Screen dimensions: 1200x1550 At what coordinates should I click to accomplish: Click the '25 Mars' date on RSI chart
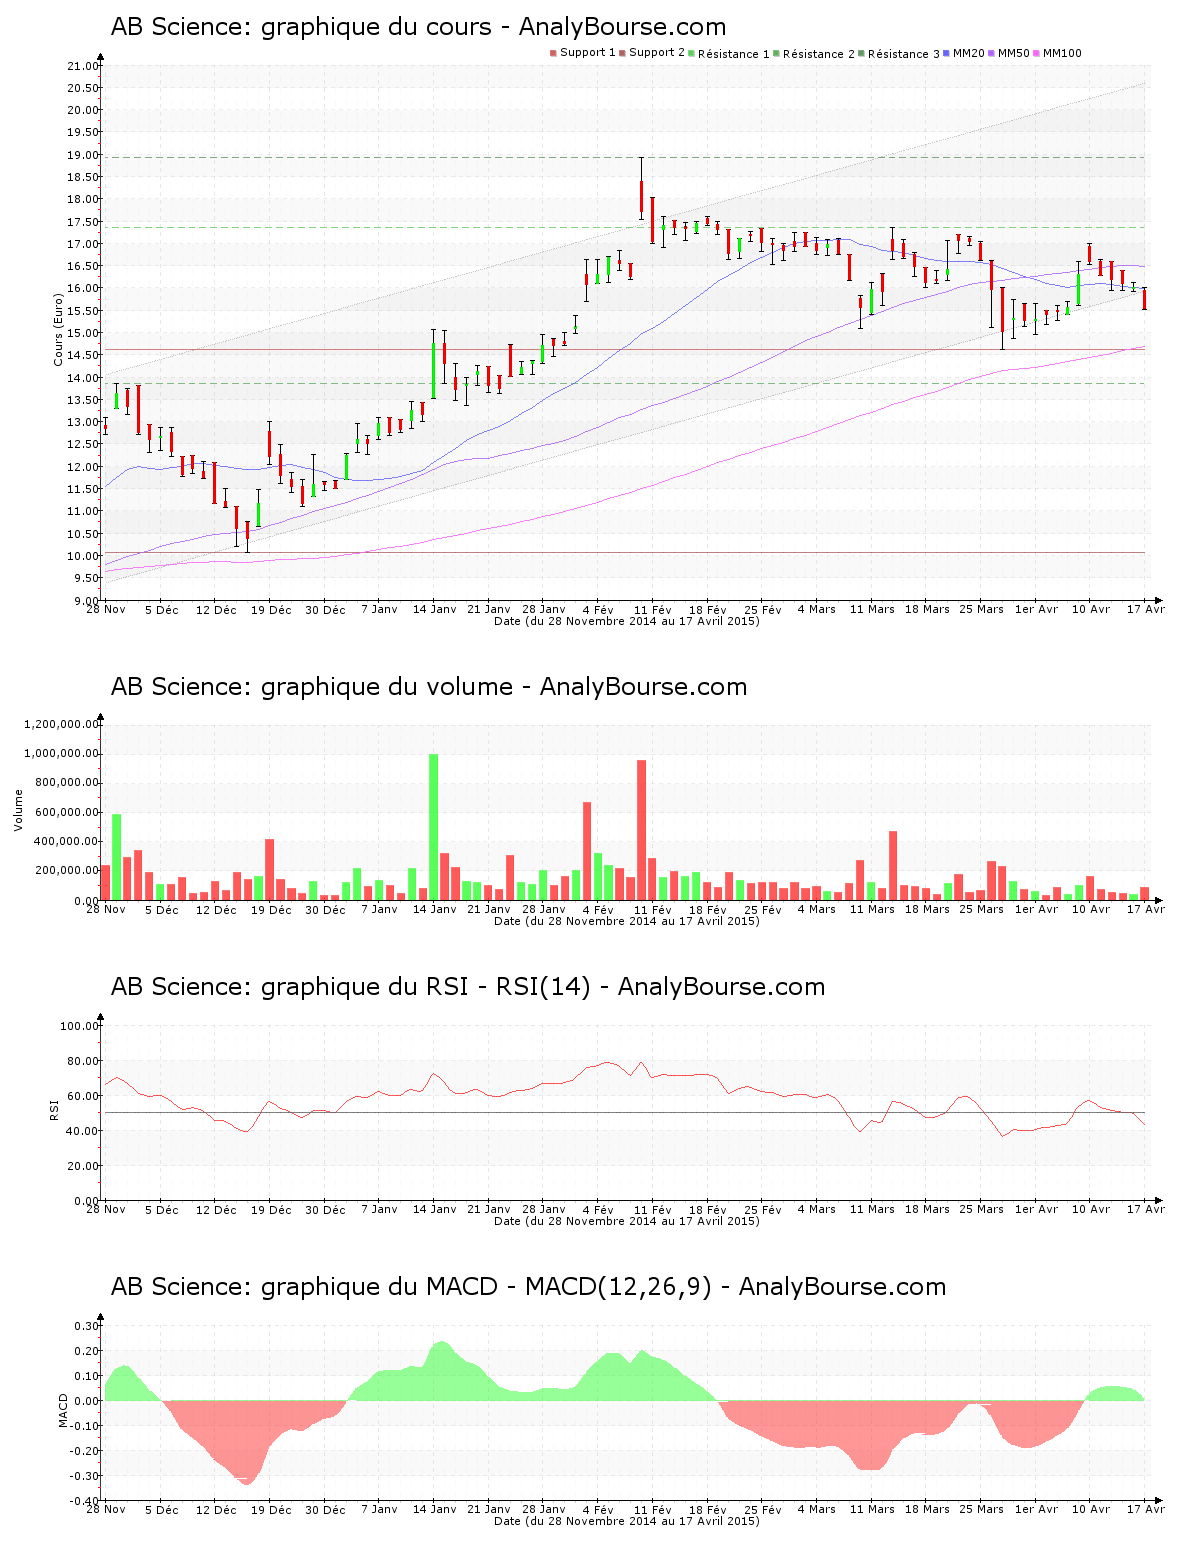[982, 1210]
